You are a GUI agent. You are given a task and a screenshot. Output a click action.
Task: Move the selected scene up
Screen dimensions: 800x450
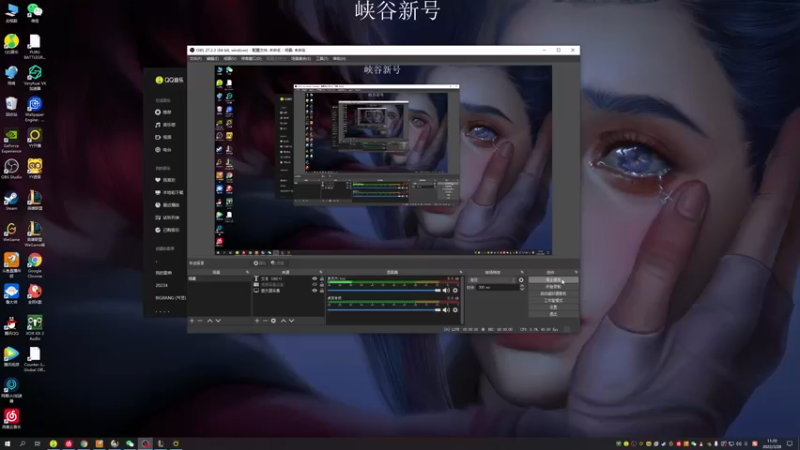pyautogui.click(x=210, y=321)
